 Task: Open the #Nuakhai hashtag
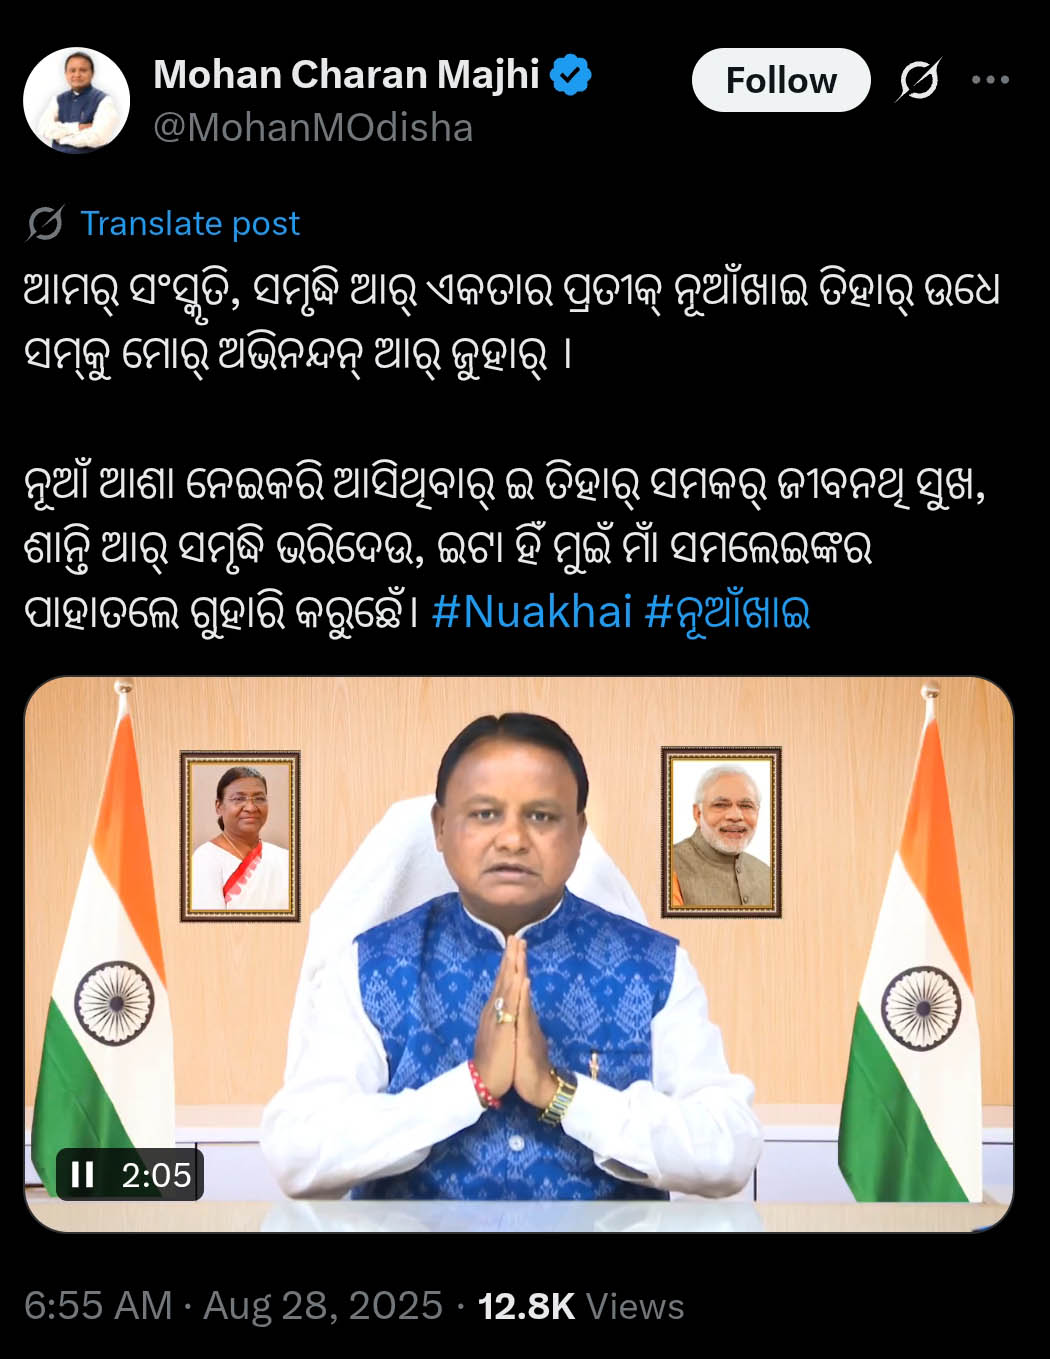coord(532,611)
